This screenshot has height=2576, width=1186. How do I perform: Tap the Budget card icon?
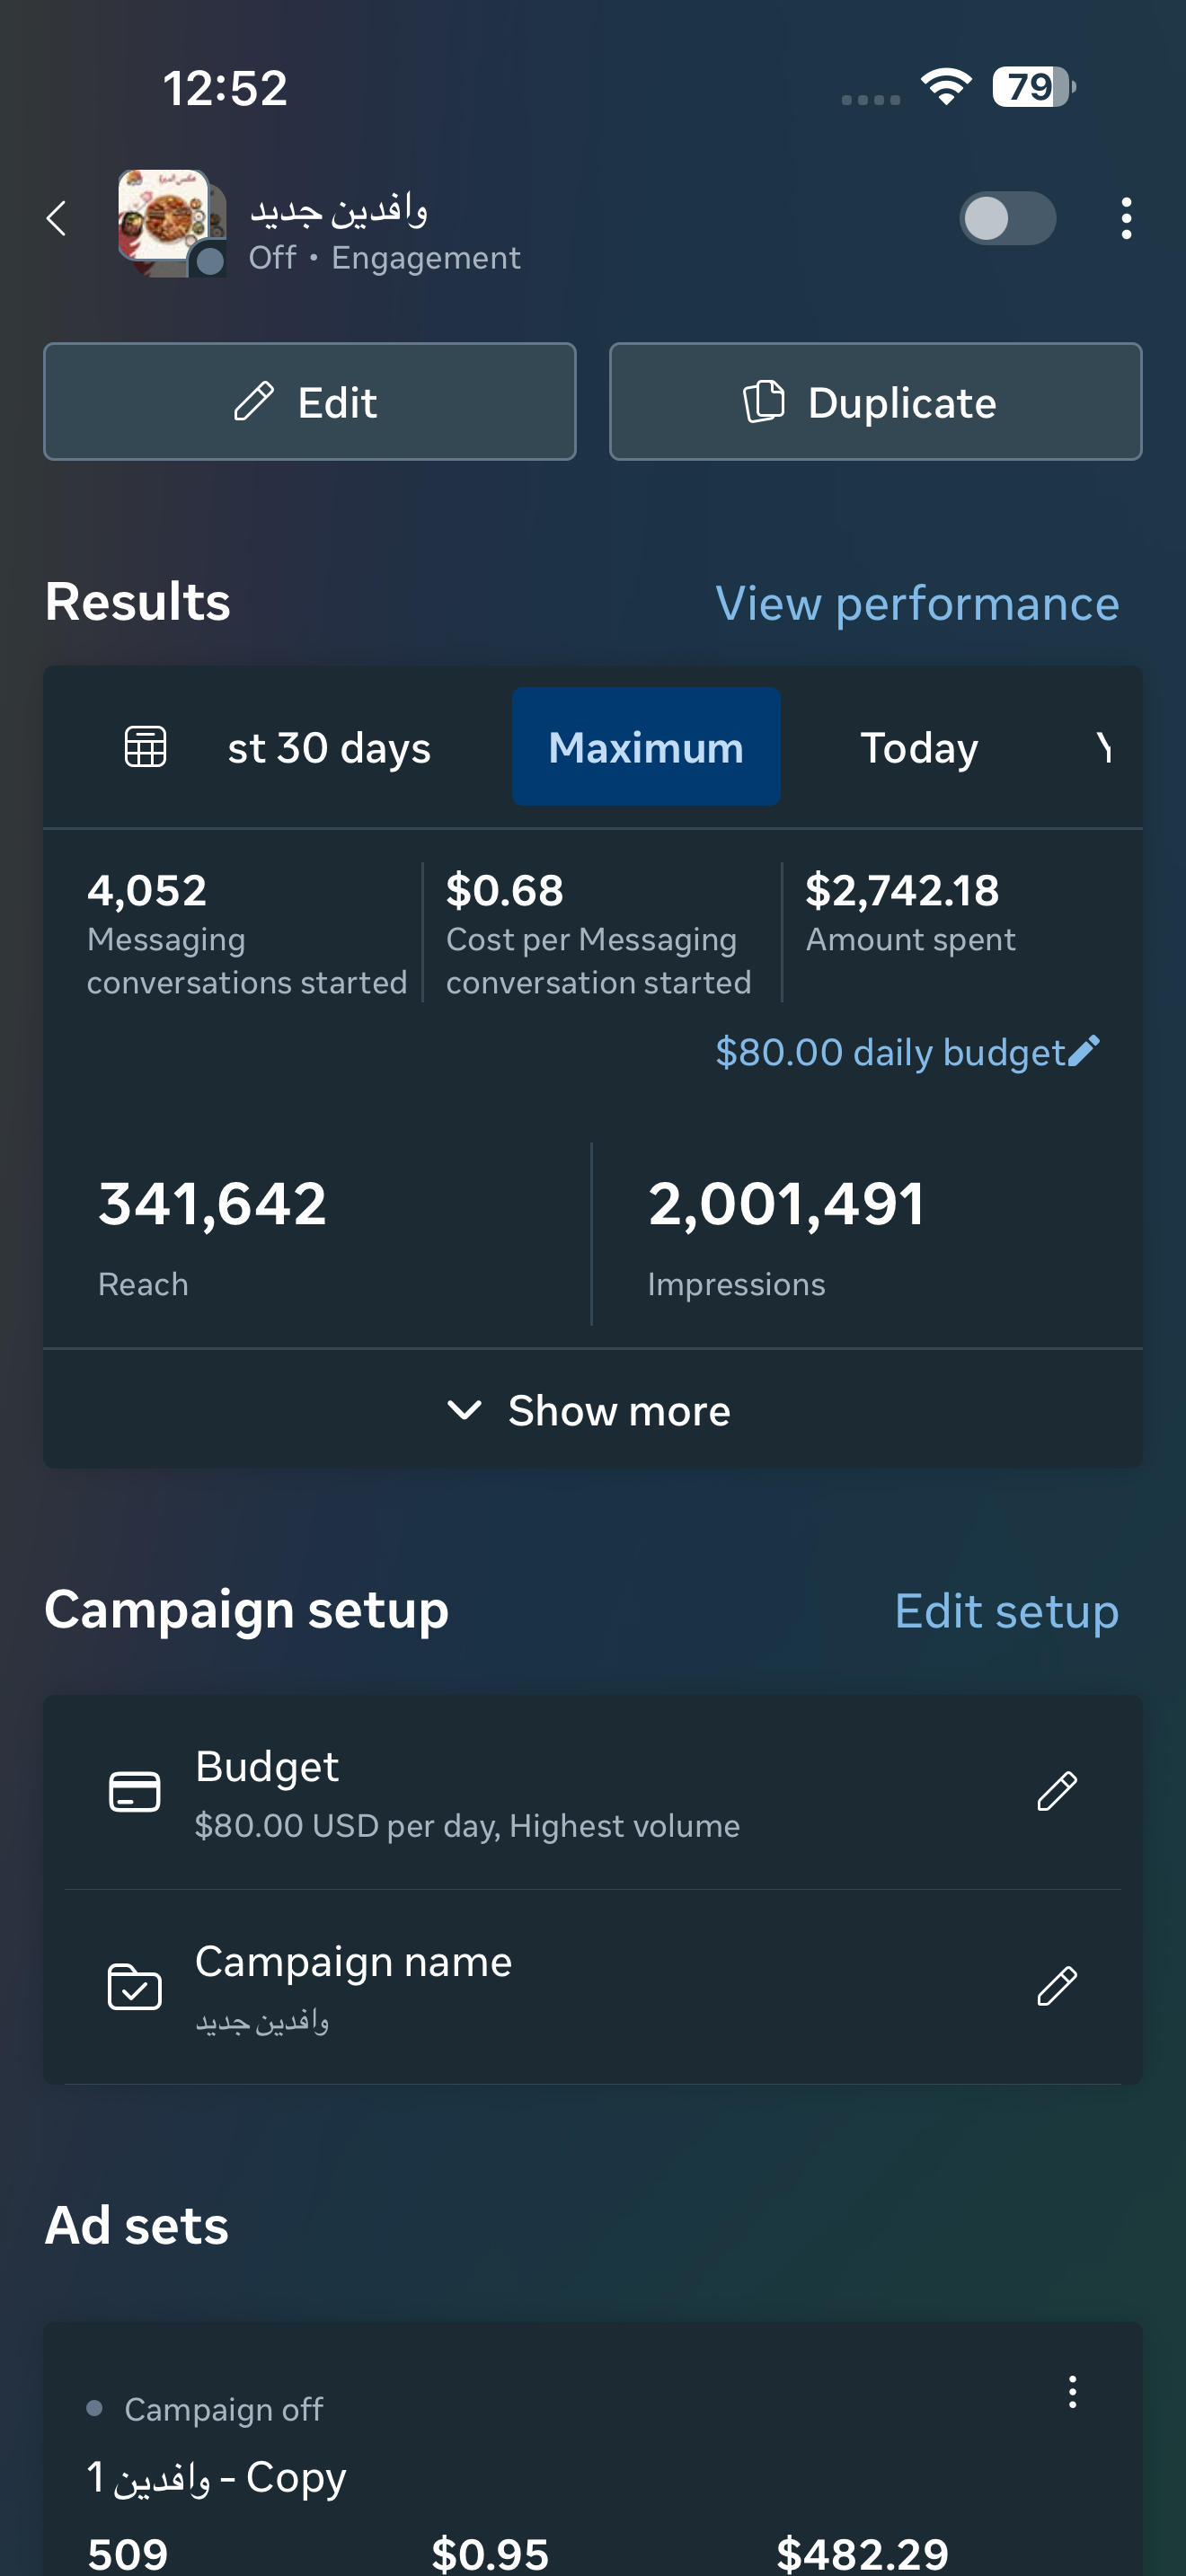click(x=134, y=1791)
